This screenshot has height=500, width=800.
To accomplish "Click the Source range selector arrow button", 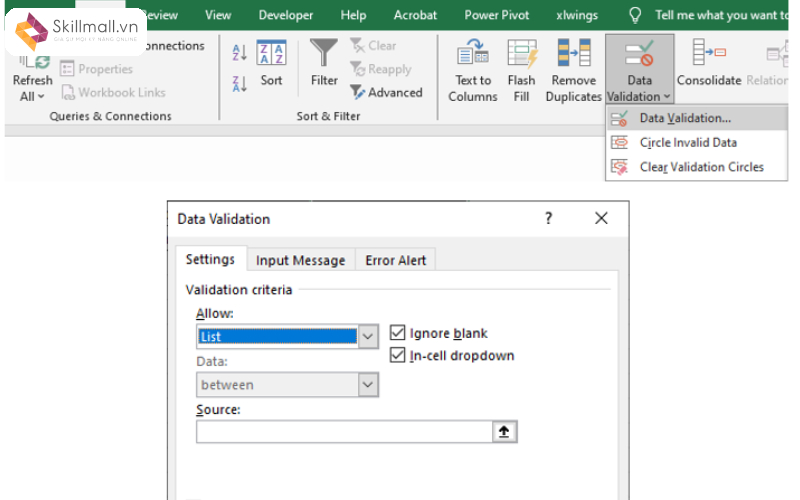I will [504, 432].
